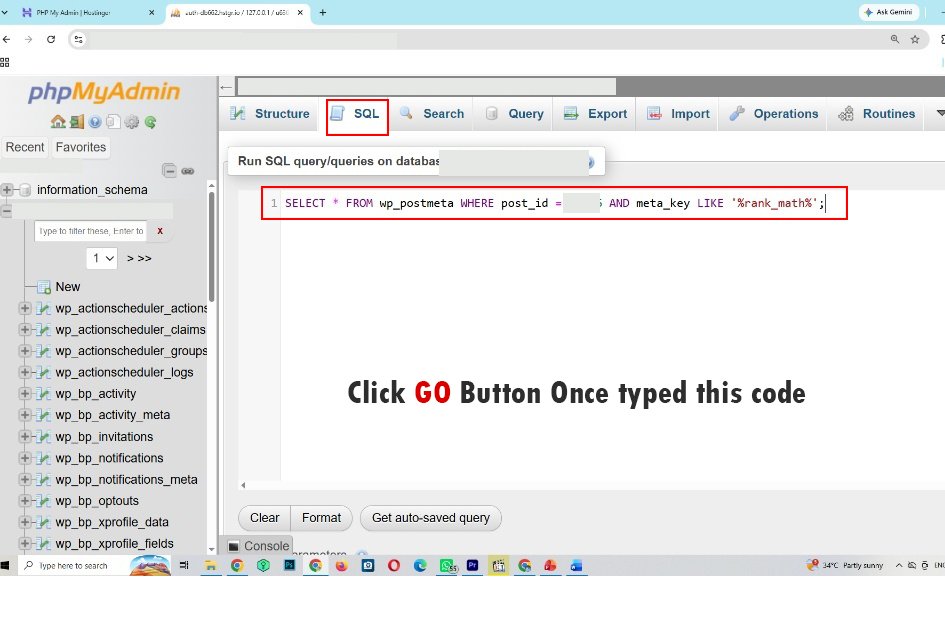Click the Log out door icon
This screenshot has height=630, width=945.
pyautogui.click(x=77, y=122)
